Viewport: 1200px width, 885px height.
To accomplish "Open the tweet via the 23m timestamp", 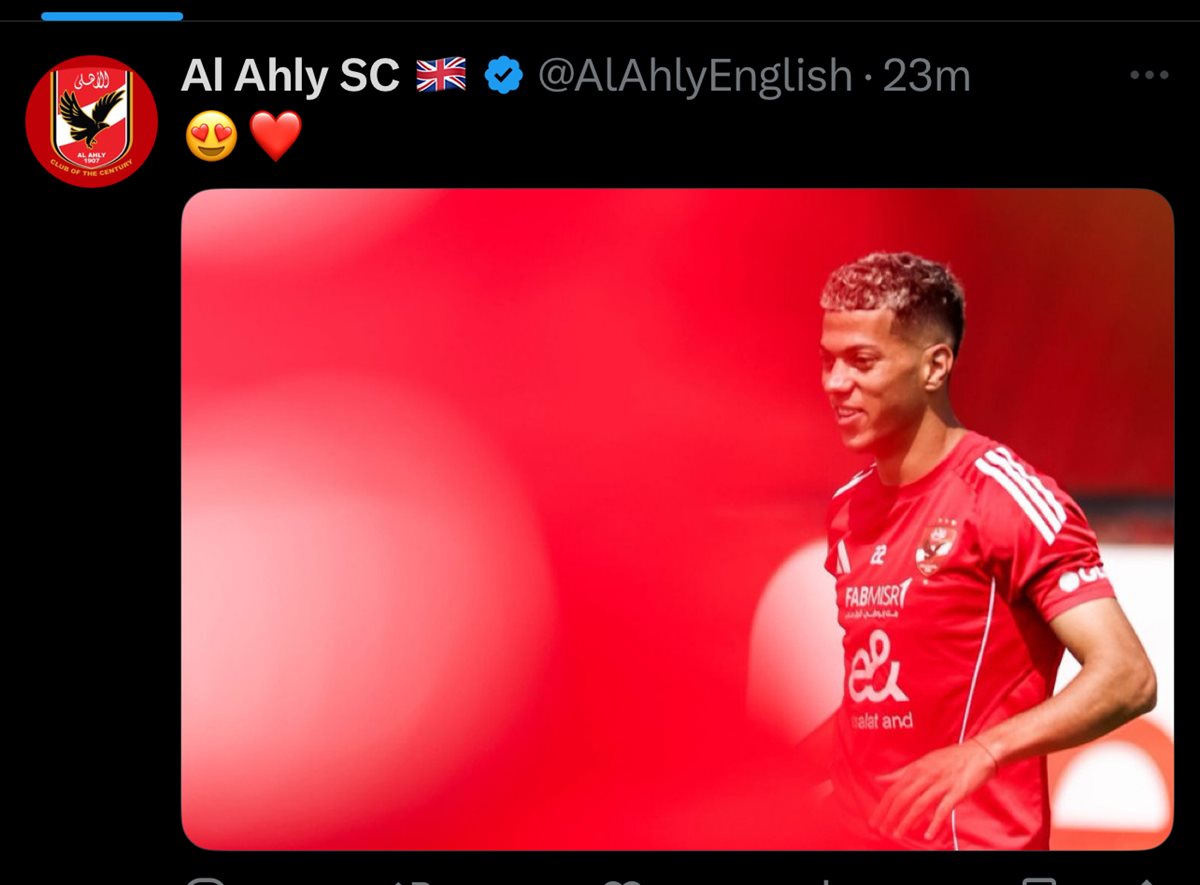I will tap(927, 75).
